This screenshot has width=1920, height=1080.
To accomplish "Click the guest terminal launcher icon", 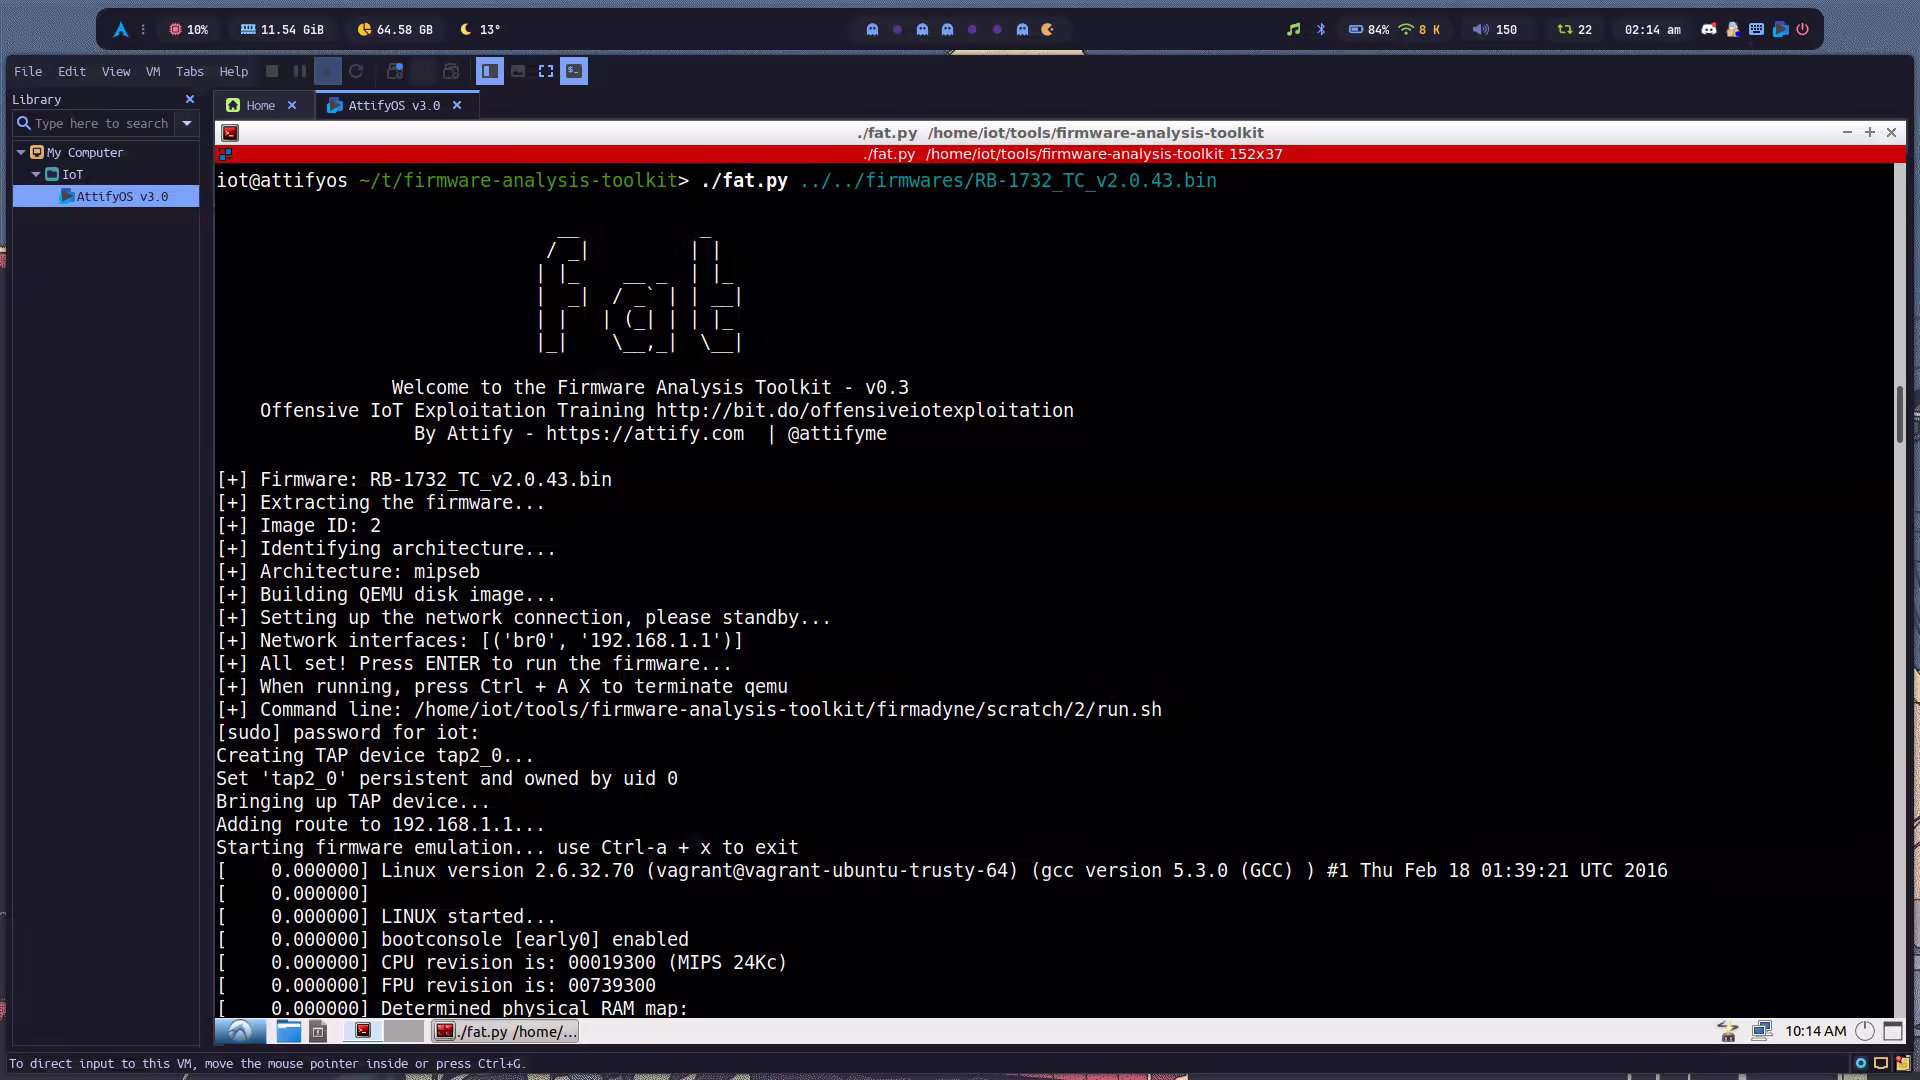I will tap(363, 1031).
